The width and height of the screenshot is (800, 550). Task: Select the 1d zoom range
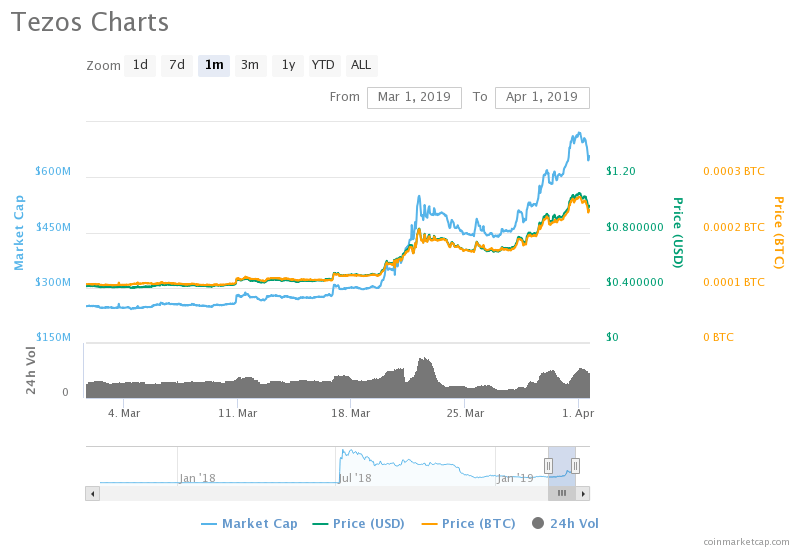point(140,65)
